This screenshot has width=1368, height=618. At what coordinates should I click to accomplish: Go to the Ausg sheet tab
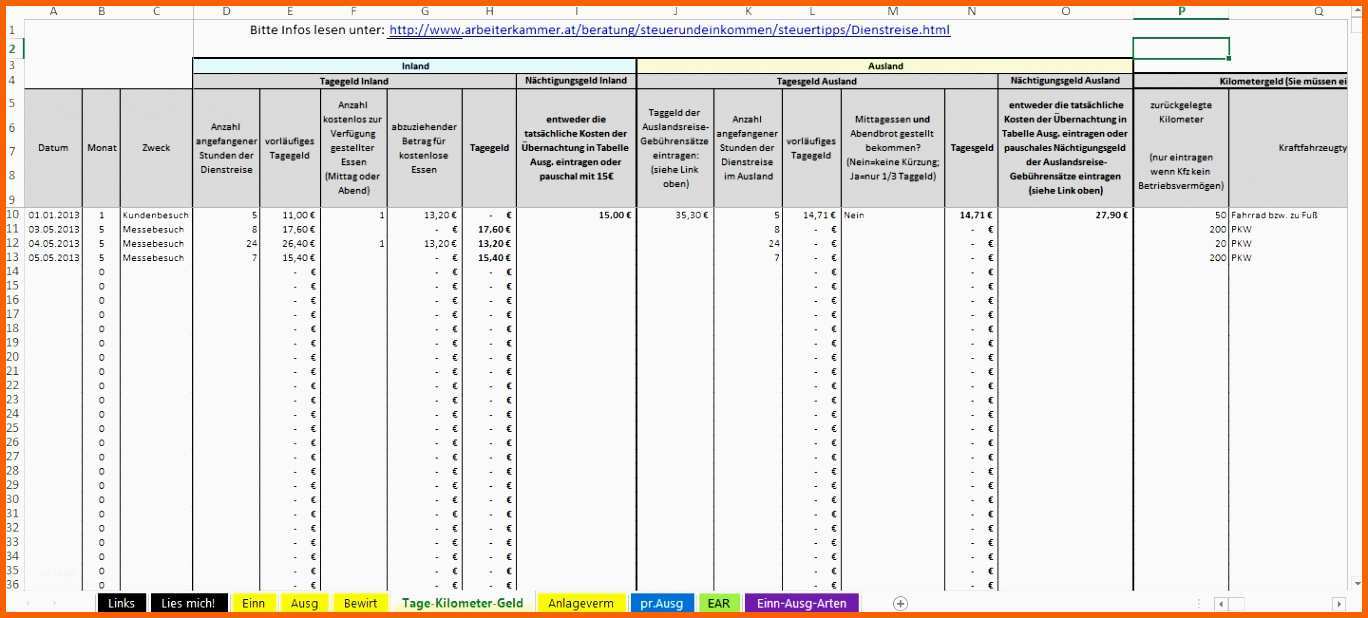(x=304, y=603)
